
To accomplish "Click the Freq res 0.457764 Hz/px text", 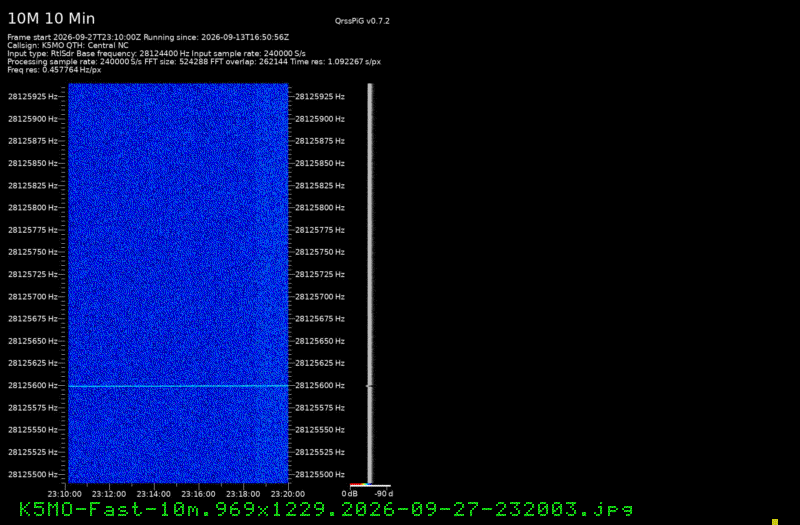I will (x=54, y=70).
